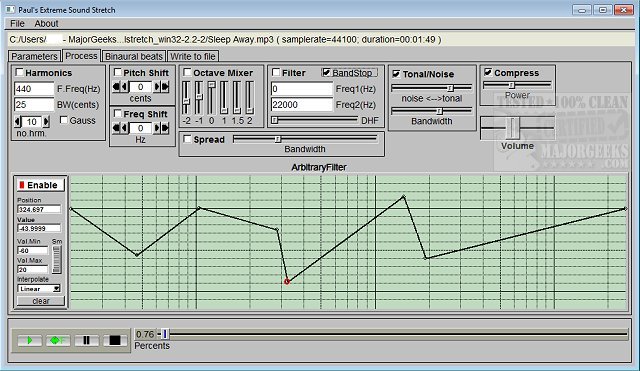Click the loaded Sleep Away.mp3 file path text
Screen dimensions: 640x371
[x=225, y=40]
